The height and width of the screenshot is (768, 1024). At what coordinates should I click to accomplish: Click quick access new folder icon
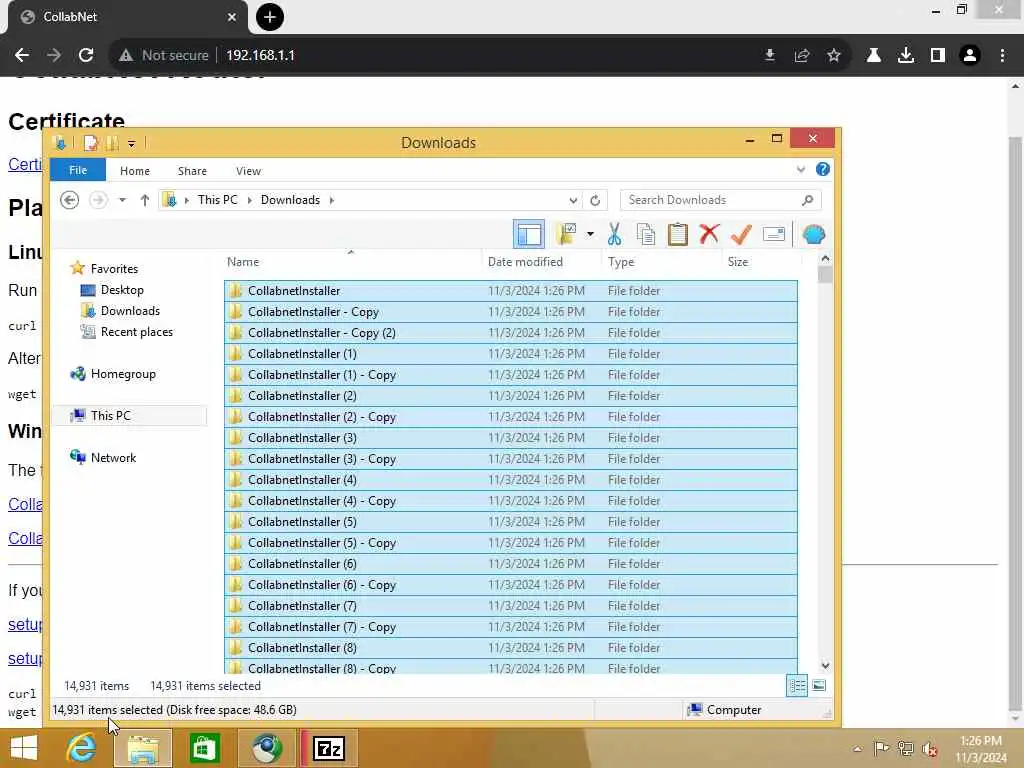tap(112, 142)
